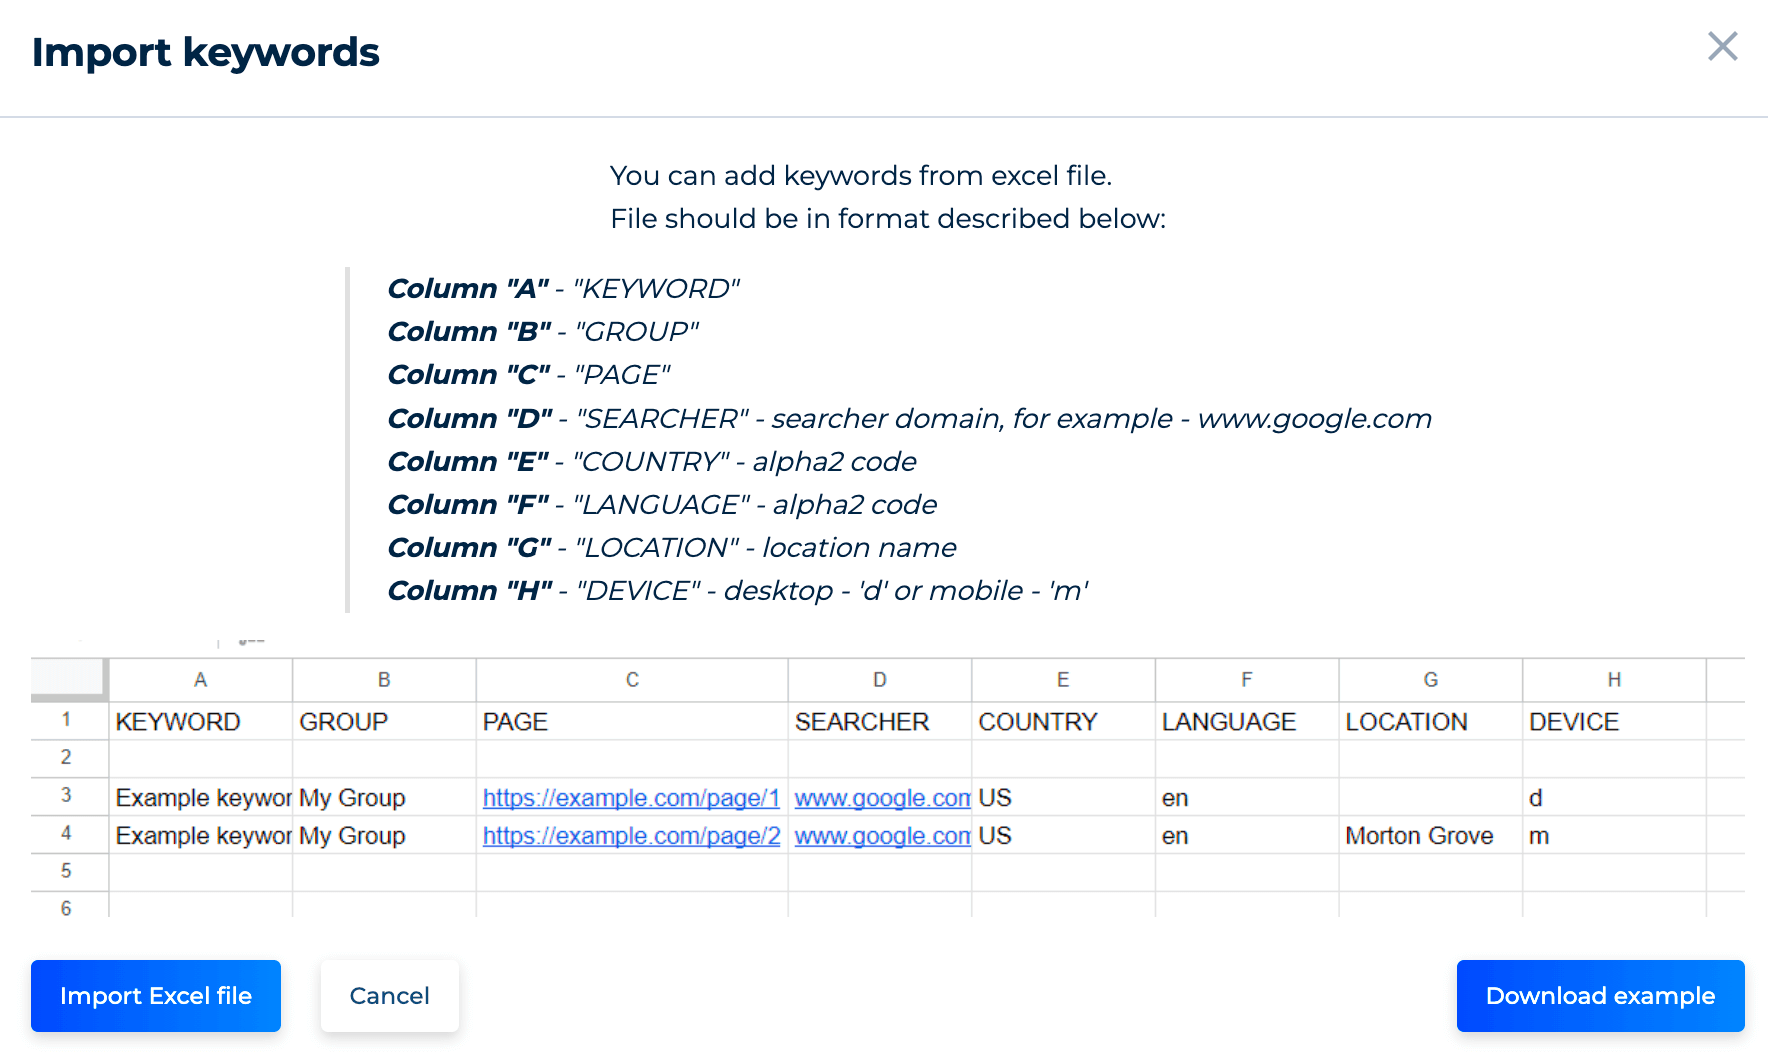Select the COUNTRY header cell
1768x1064 pixels.
(x=1064, y=722)
